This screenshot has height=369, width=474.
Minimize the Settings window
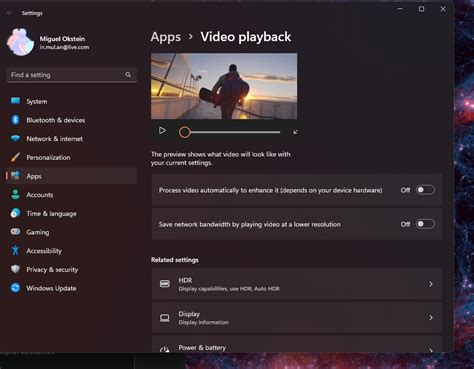[400, 9]
